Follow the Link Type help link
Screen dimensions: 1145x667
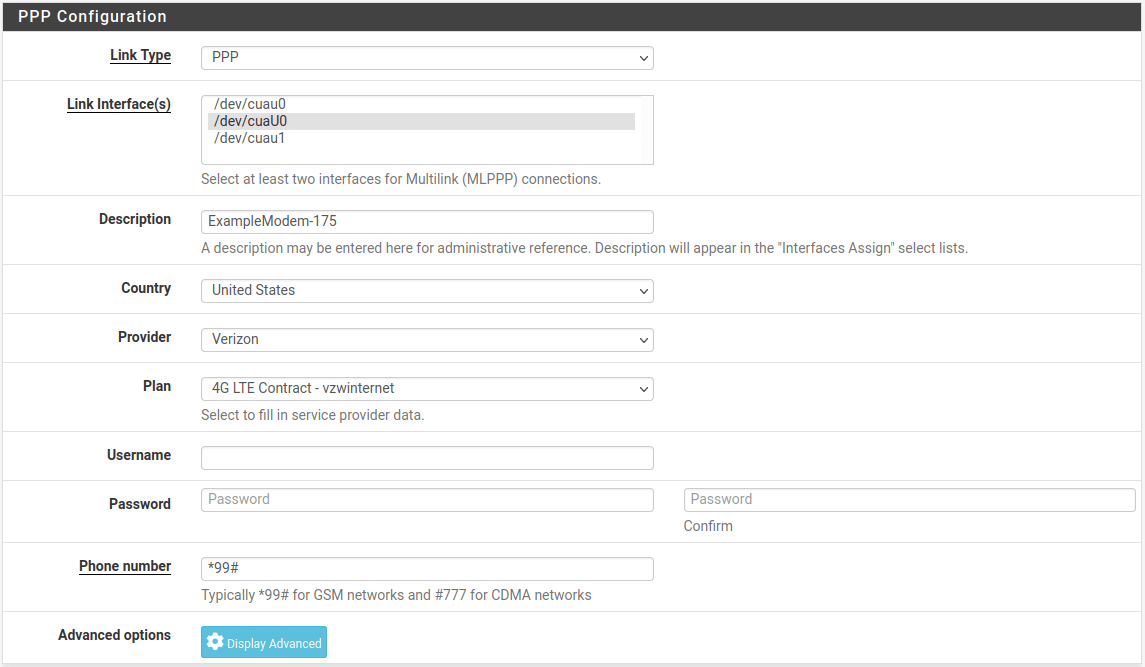coord(140,55)
